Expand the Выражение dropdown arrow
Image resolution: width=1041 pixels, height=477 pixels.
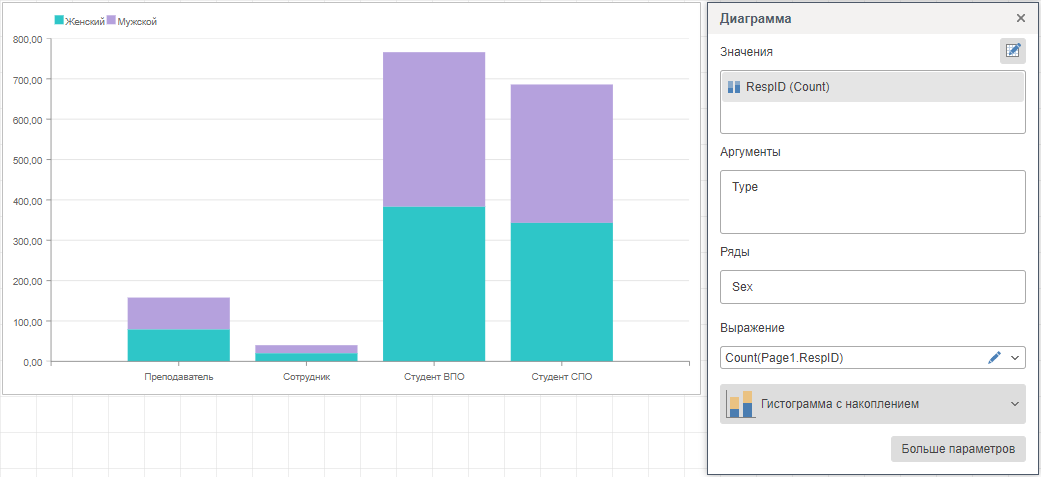[x=1015, y=357]
